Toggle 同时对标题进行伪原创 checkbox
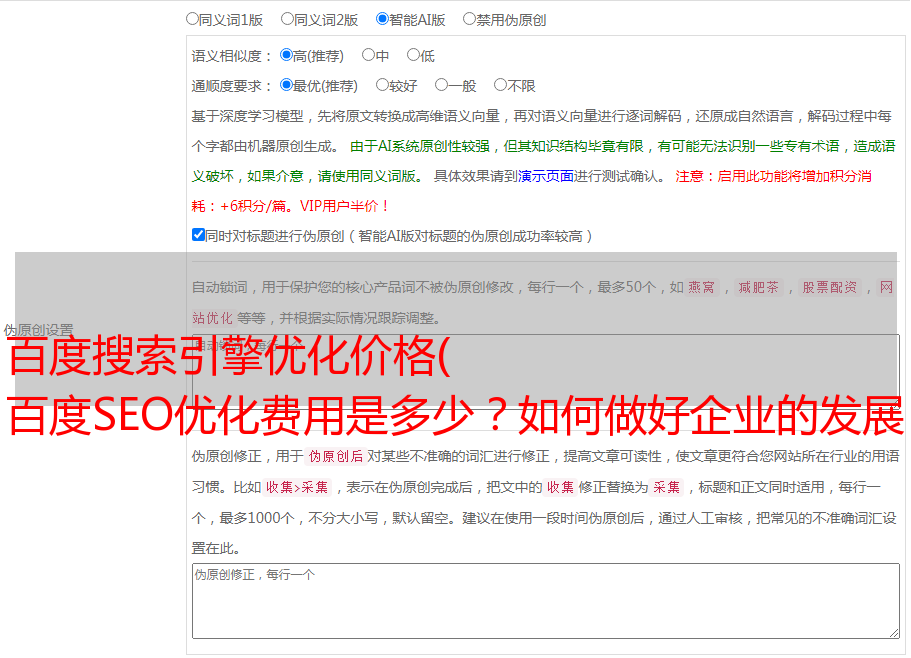The width and height of the screenshot is (911, 658). 198,235
